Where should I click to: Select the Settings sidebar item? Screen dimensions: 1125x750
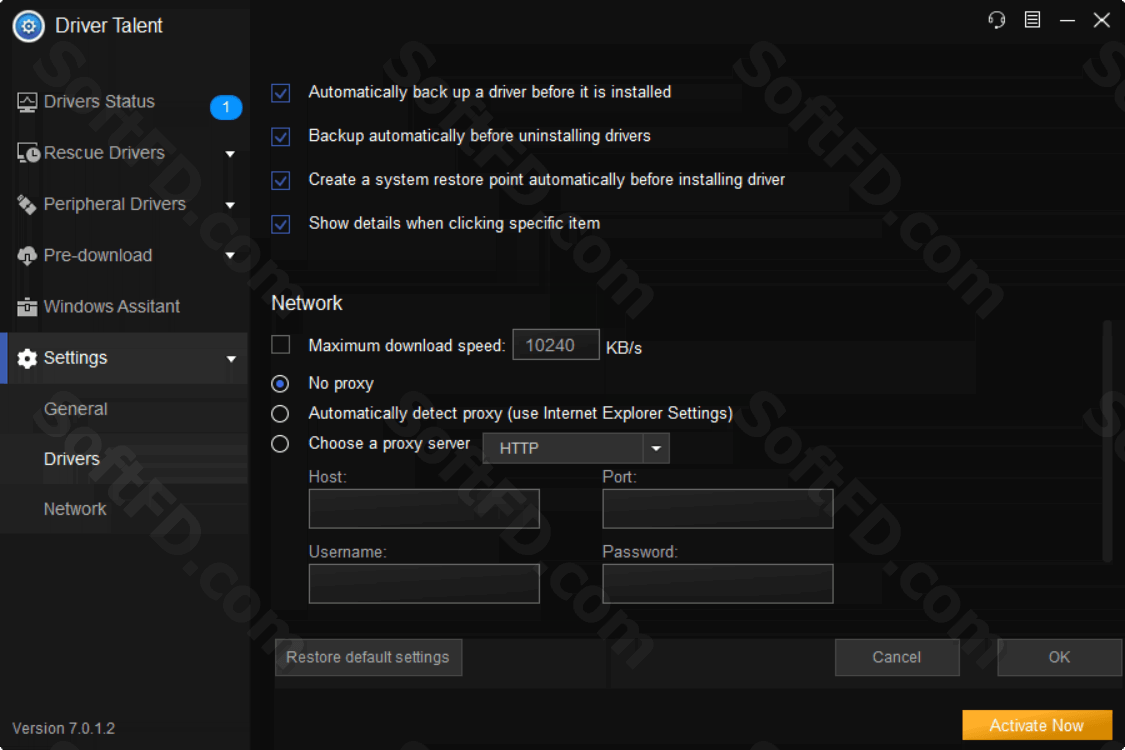pos(125,358)
